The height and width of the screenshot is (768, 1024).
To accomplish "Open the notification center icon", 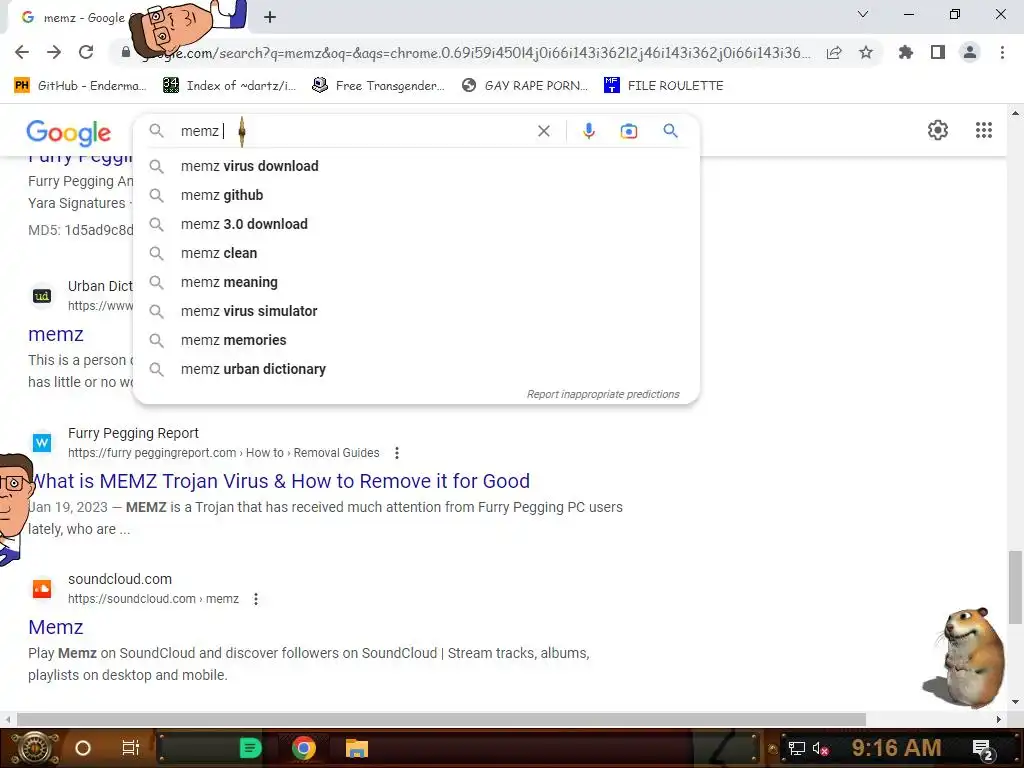I will 984,750.
